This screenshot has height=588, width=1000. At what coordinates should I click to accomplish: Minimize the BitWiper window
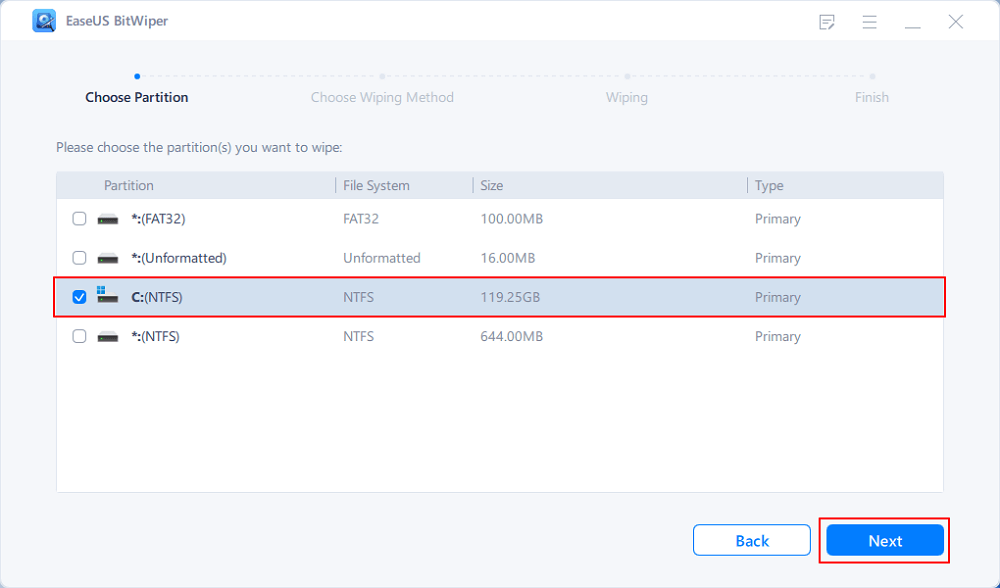pos(912,22)
